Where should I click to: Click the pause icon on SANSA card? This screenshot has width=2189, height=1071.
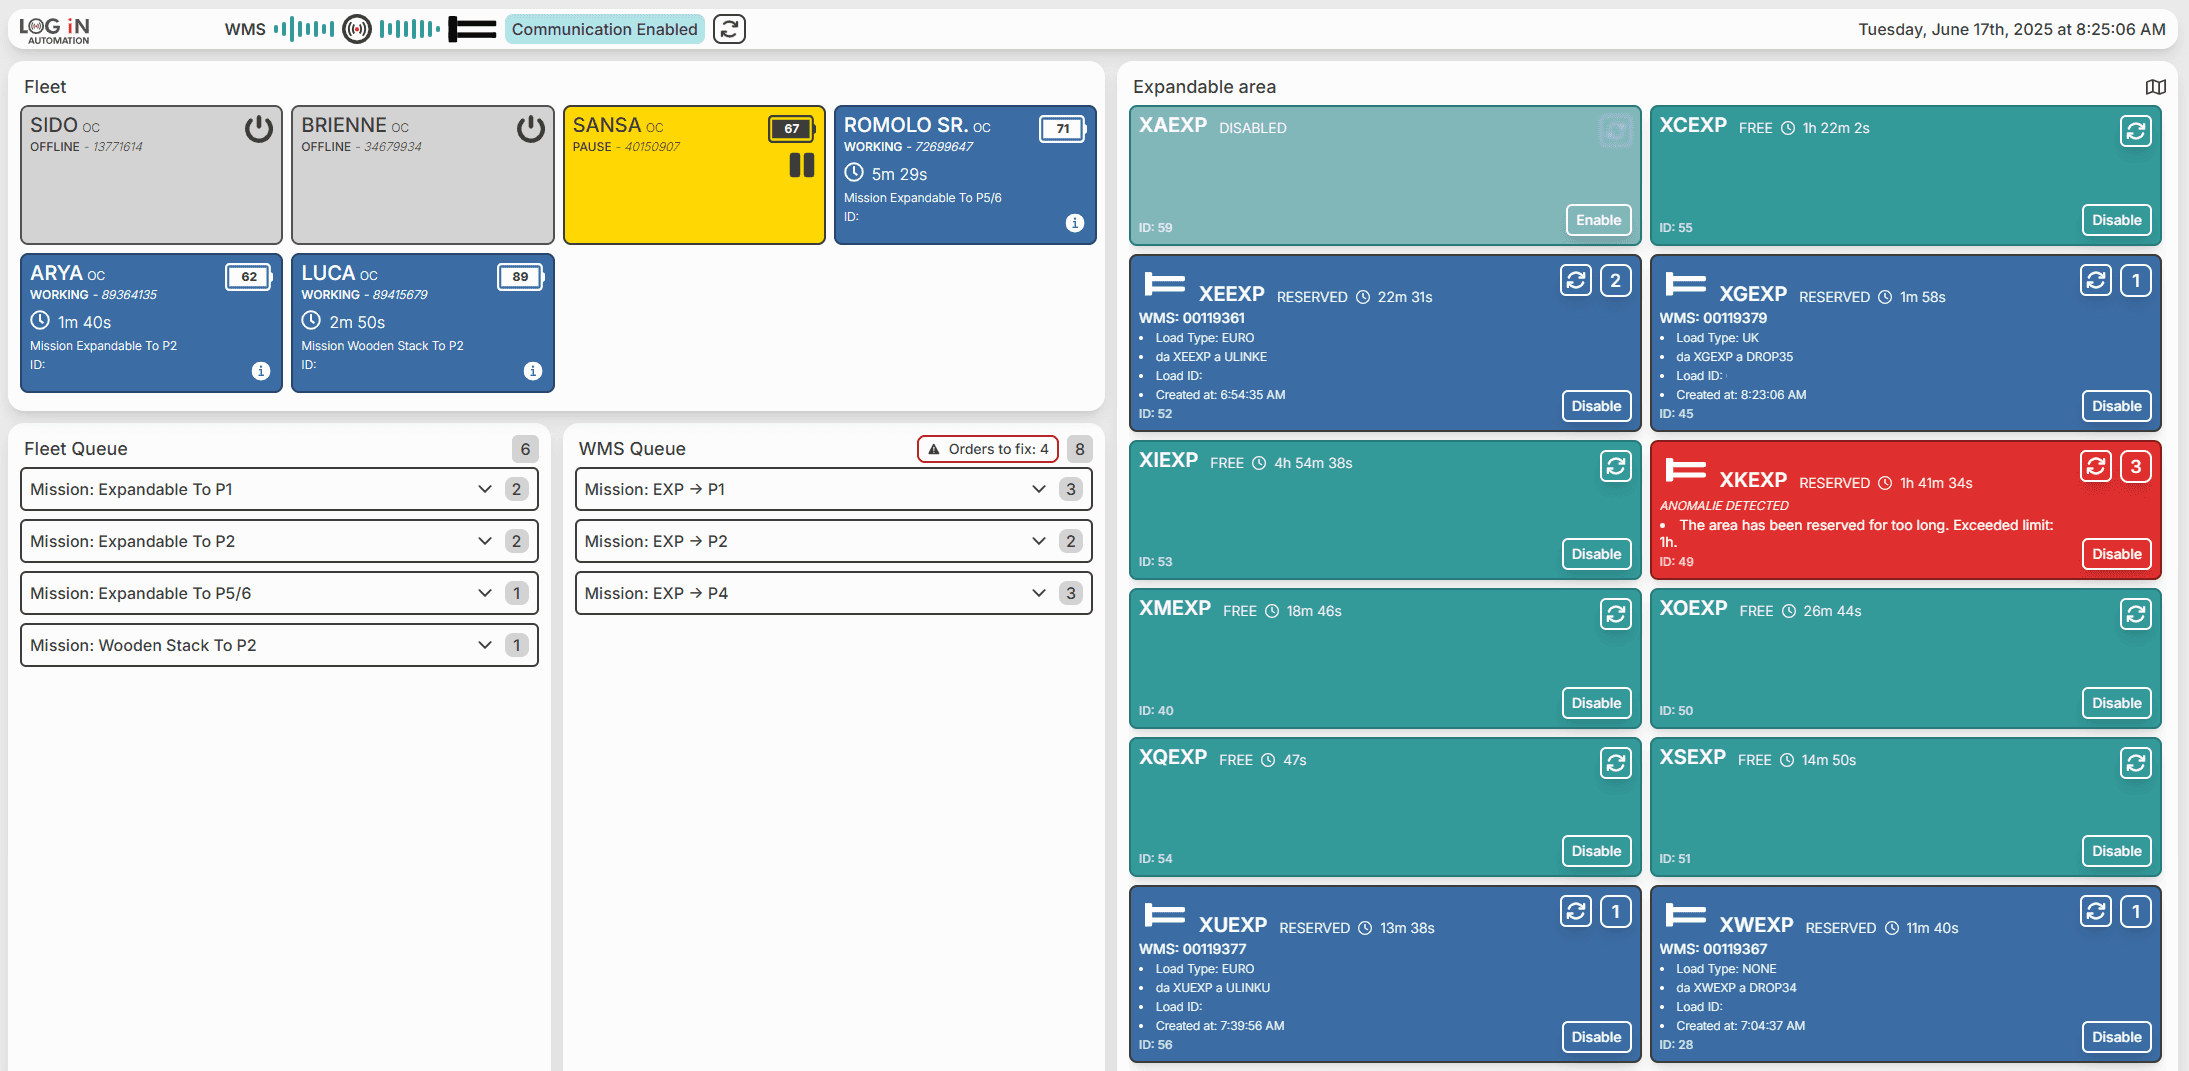click(x=802, y=165)
